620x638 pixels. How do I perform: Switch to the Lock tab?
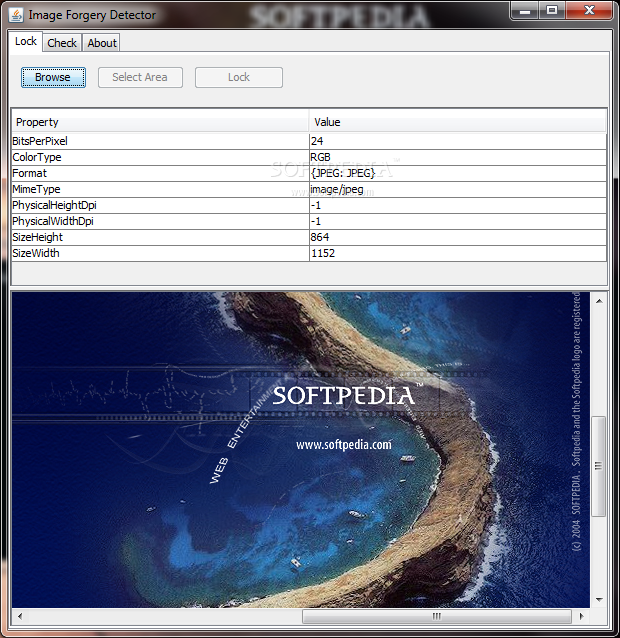26,42
